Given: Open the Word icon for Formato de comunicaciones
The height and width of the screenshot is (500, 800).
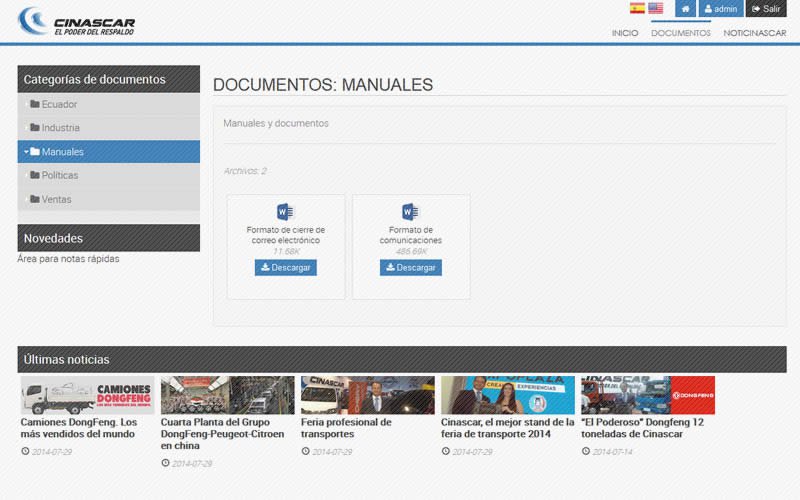Looking at the screenshot, I should coord(410,211).
